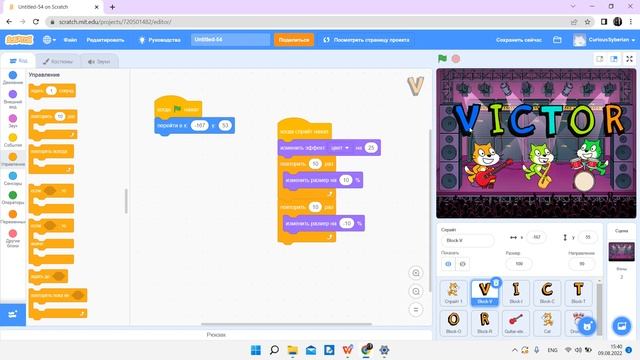Click the когда спрайт нажат hat block
Viewport: 640px width, 360px height.
click(304, 130)
